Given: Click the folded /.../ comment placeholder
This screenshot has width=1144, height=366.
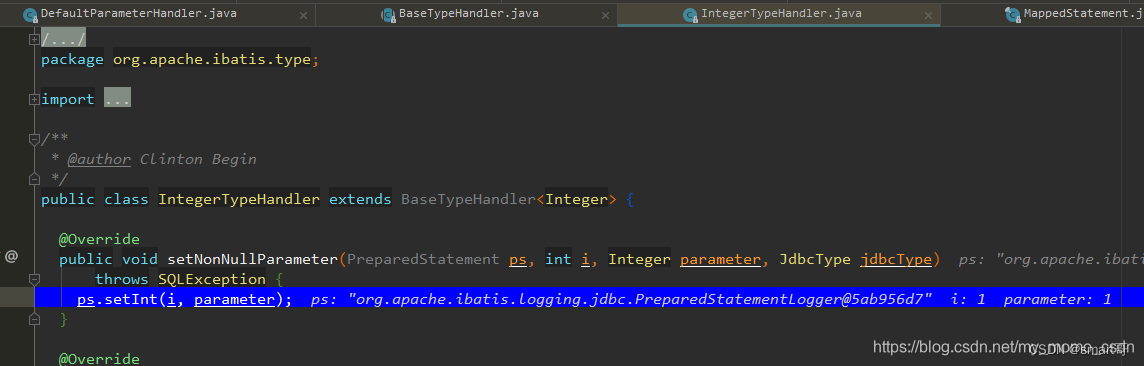Looking at the screenshot, I should coord(63,39).
